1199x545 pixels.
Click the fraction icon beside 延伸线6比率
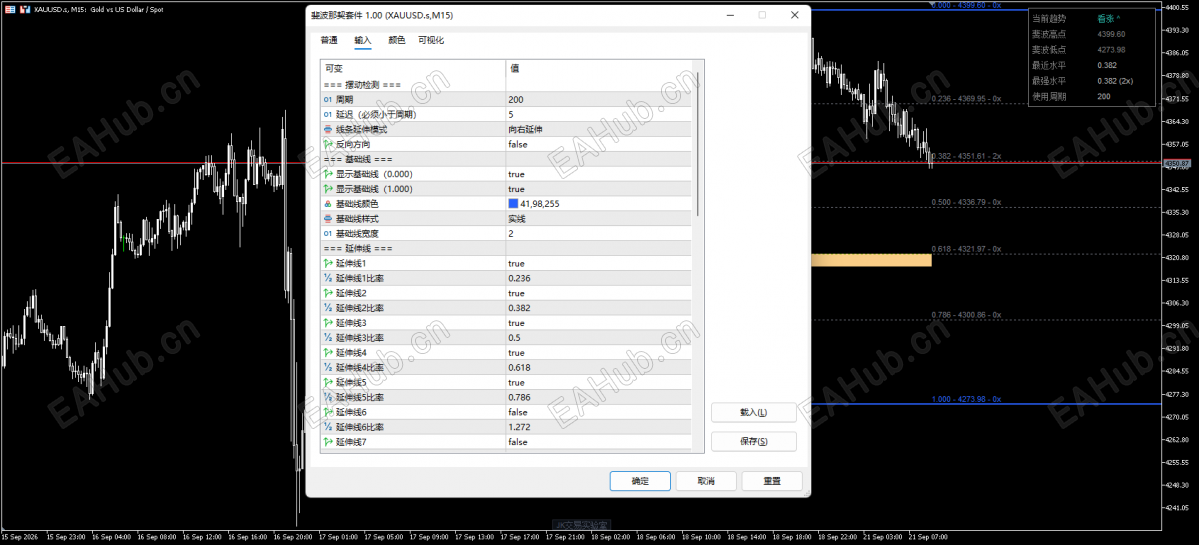coord(328,427)
